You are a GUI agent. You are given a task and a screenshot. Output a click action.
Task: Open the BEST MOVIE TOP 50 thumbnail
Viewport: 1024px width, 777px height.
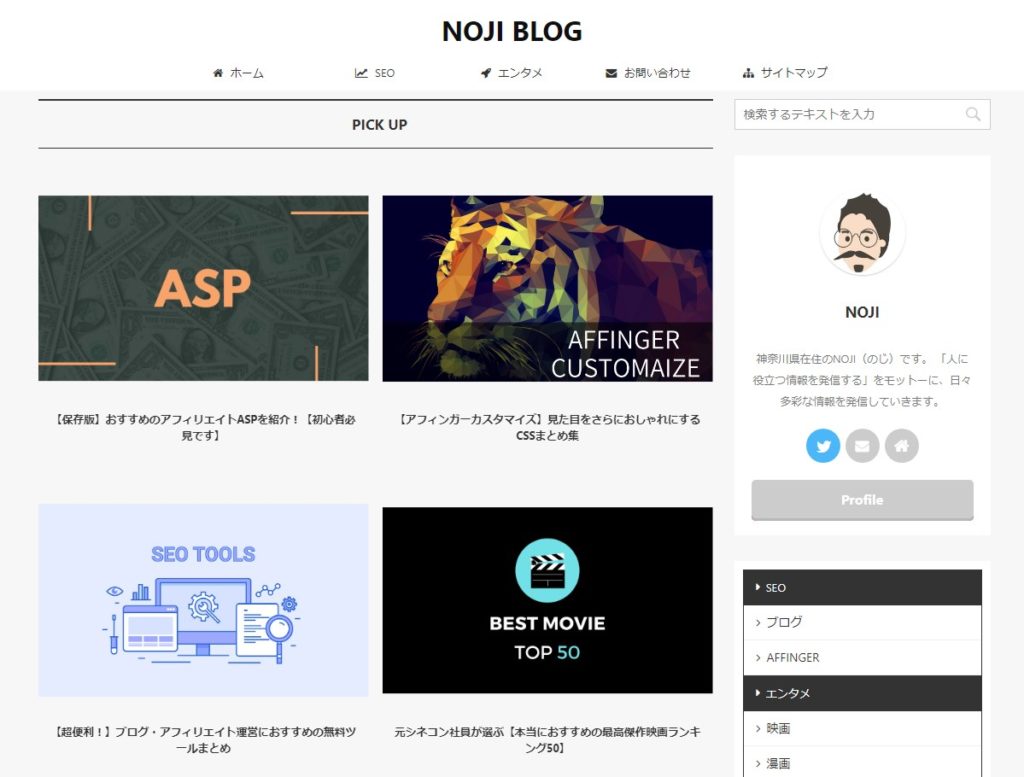tap(547, 600)
